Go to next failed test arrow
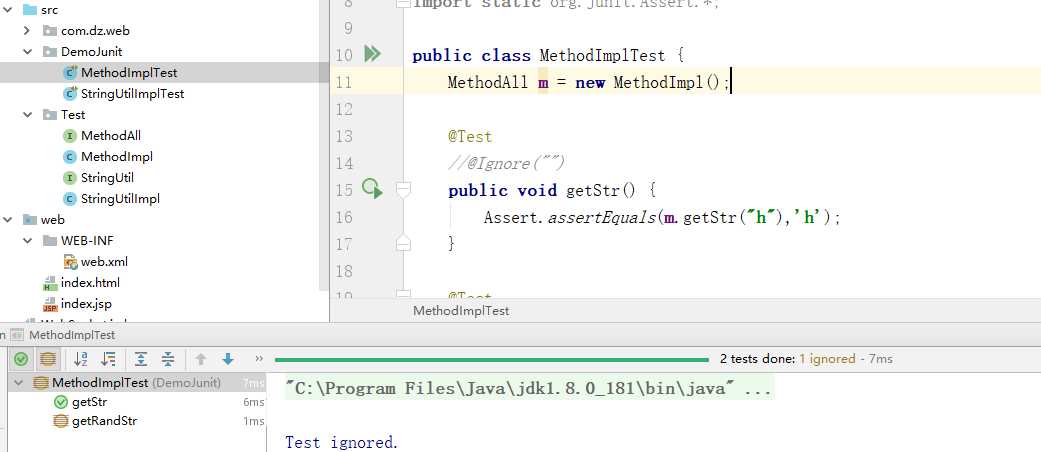Viewport: 1041px width, 452px height. click(228, 360)
